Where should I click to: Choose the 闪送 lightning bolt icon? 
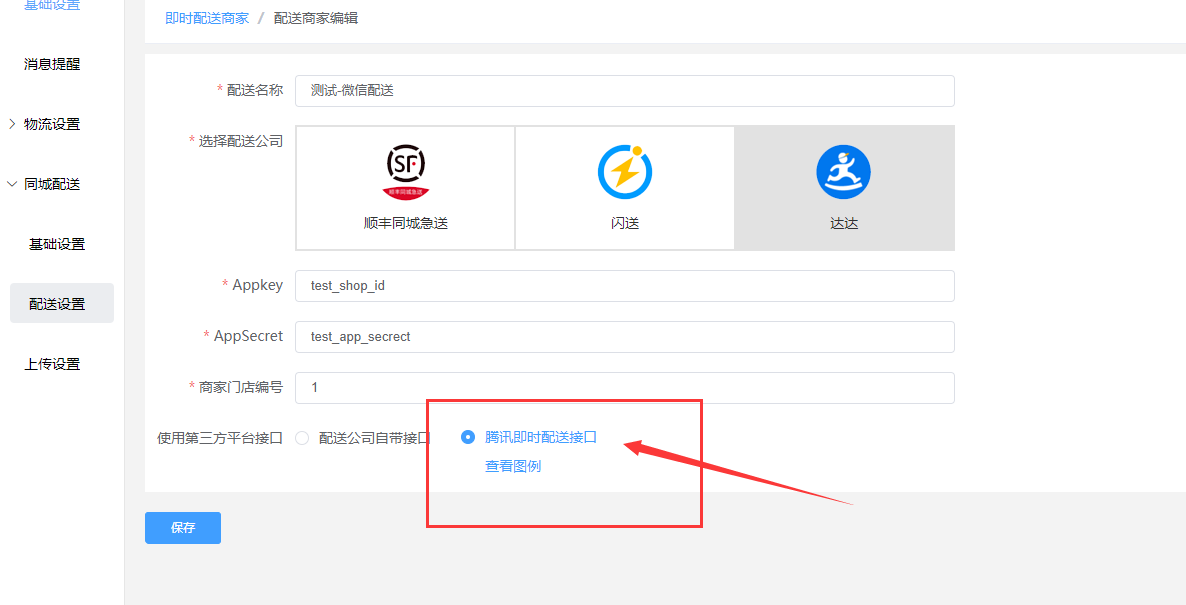(625, 172)
